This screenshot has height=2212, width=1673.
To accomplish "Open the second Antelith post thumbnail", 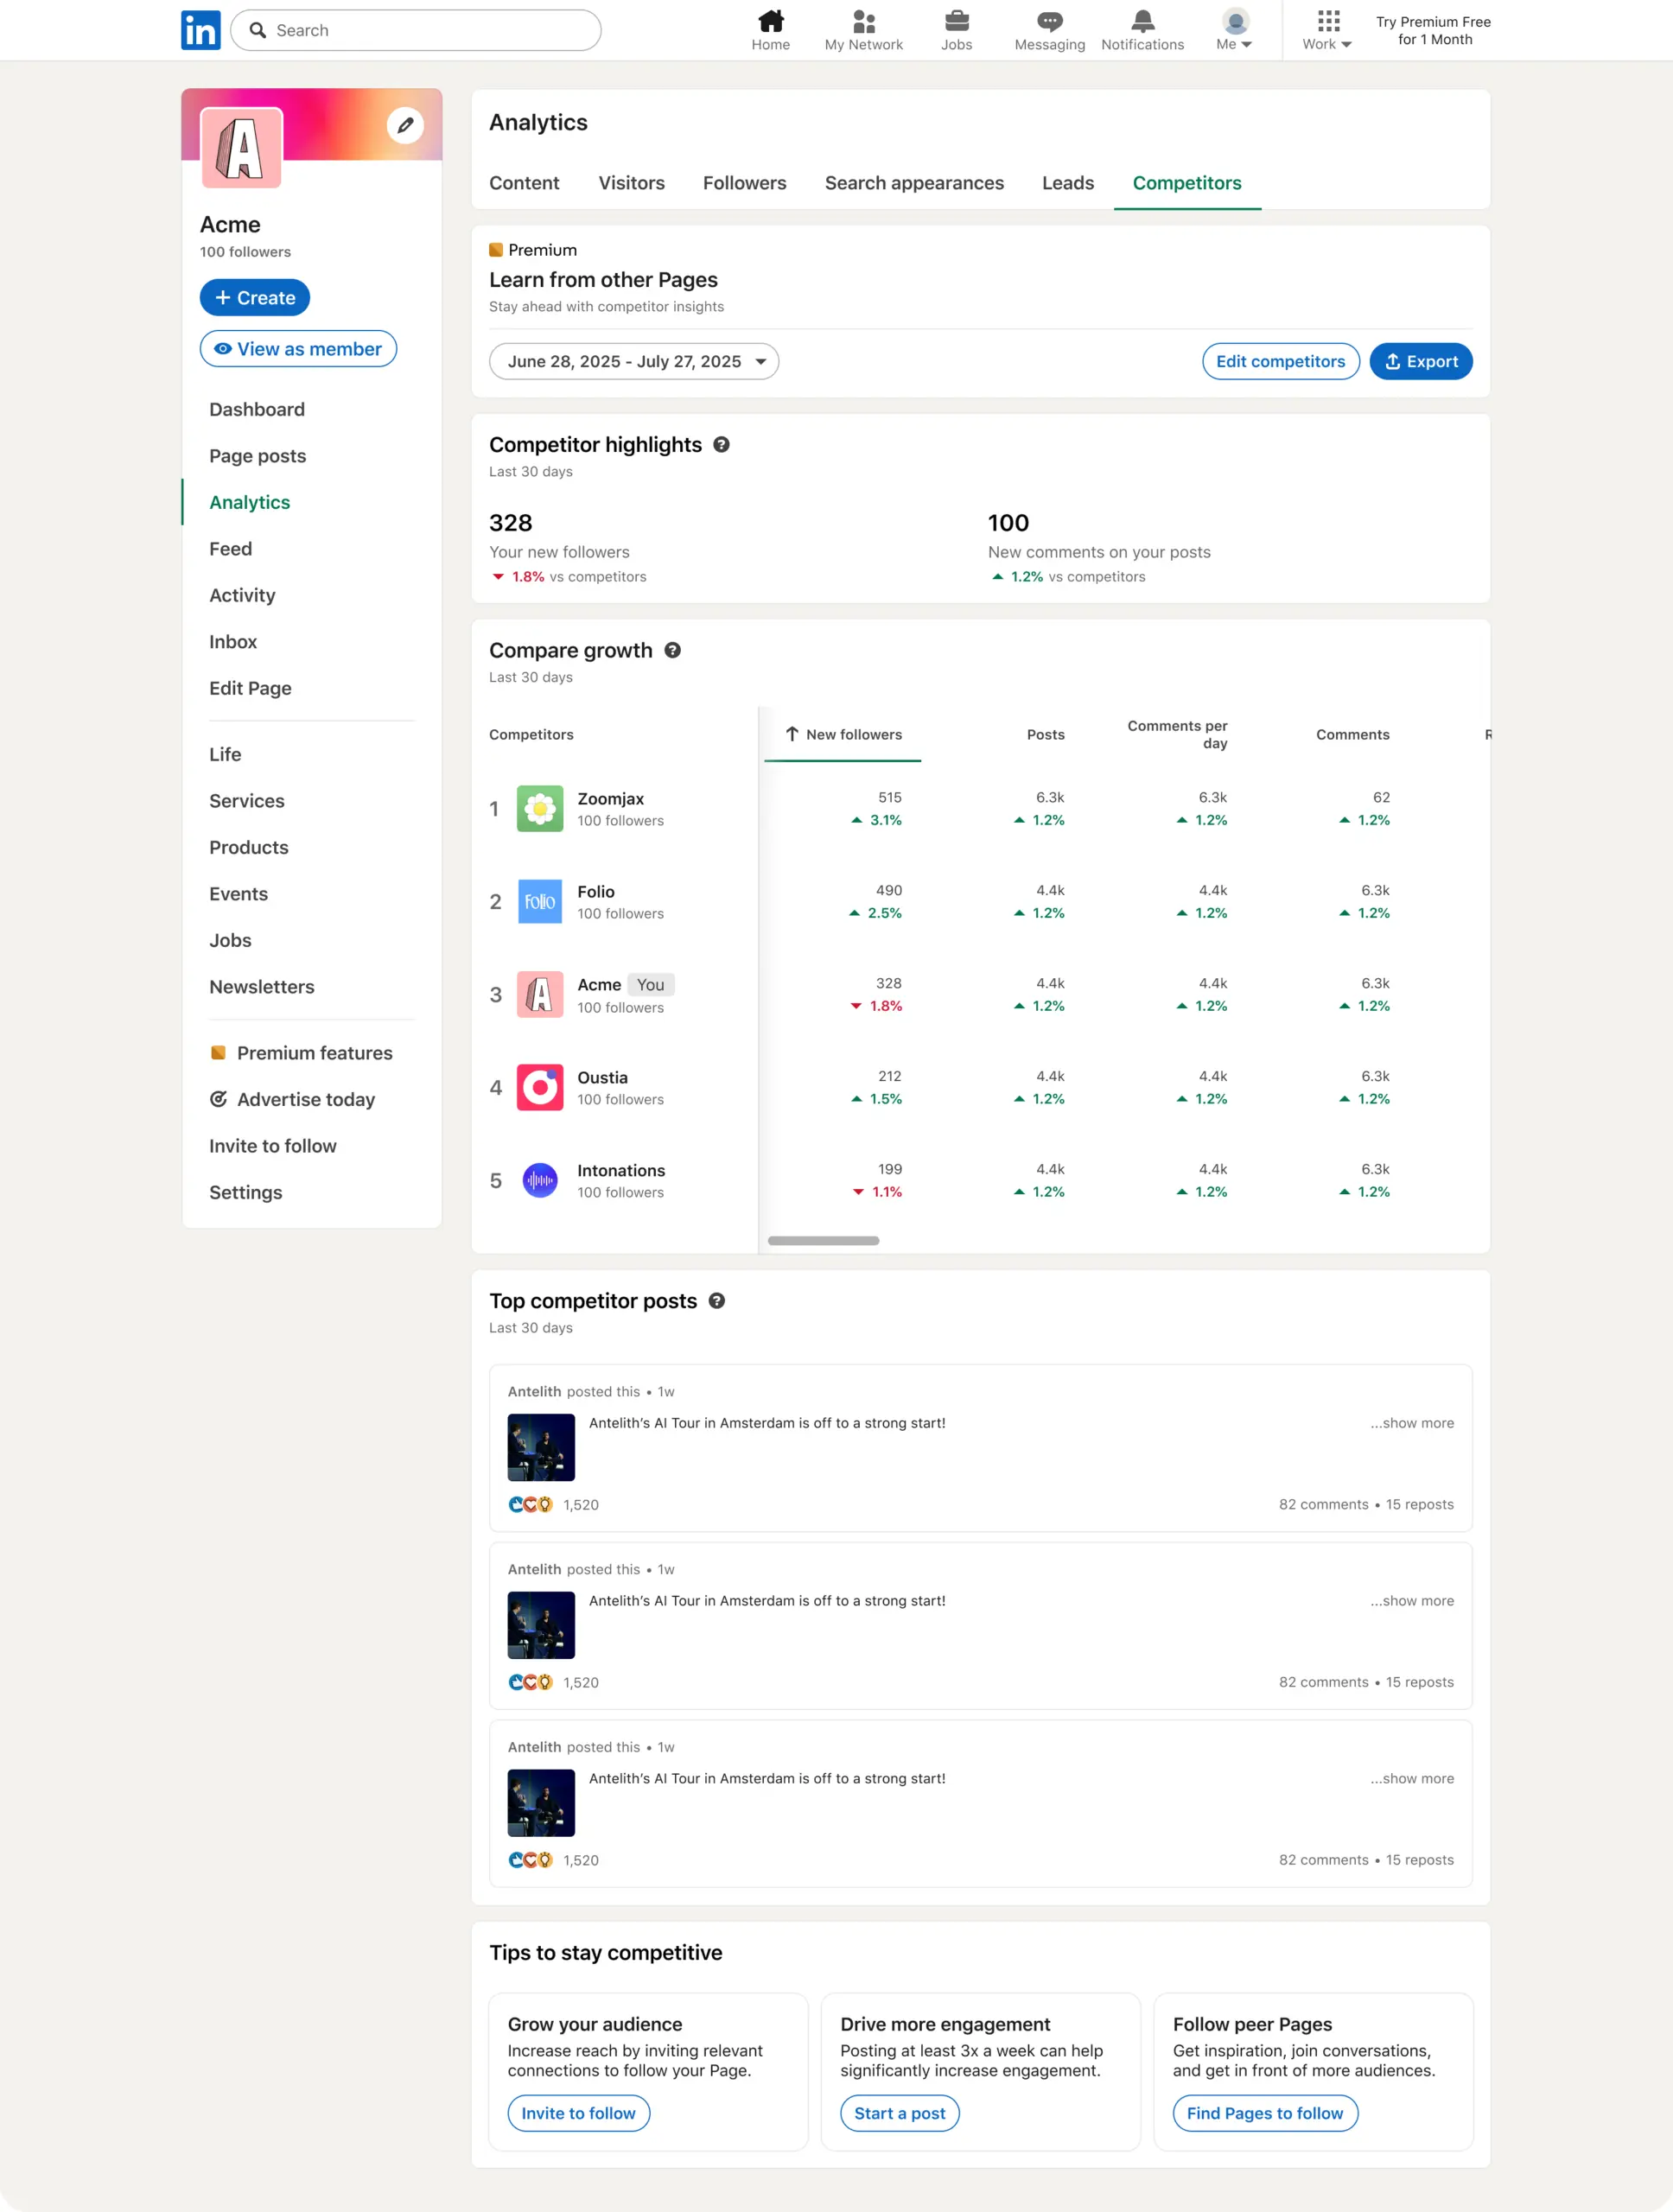I will (541, 1625).
